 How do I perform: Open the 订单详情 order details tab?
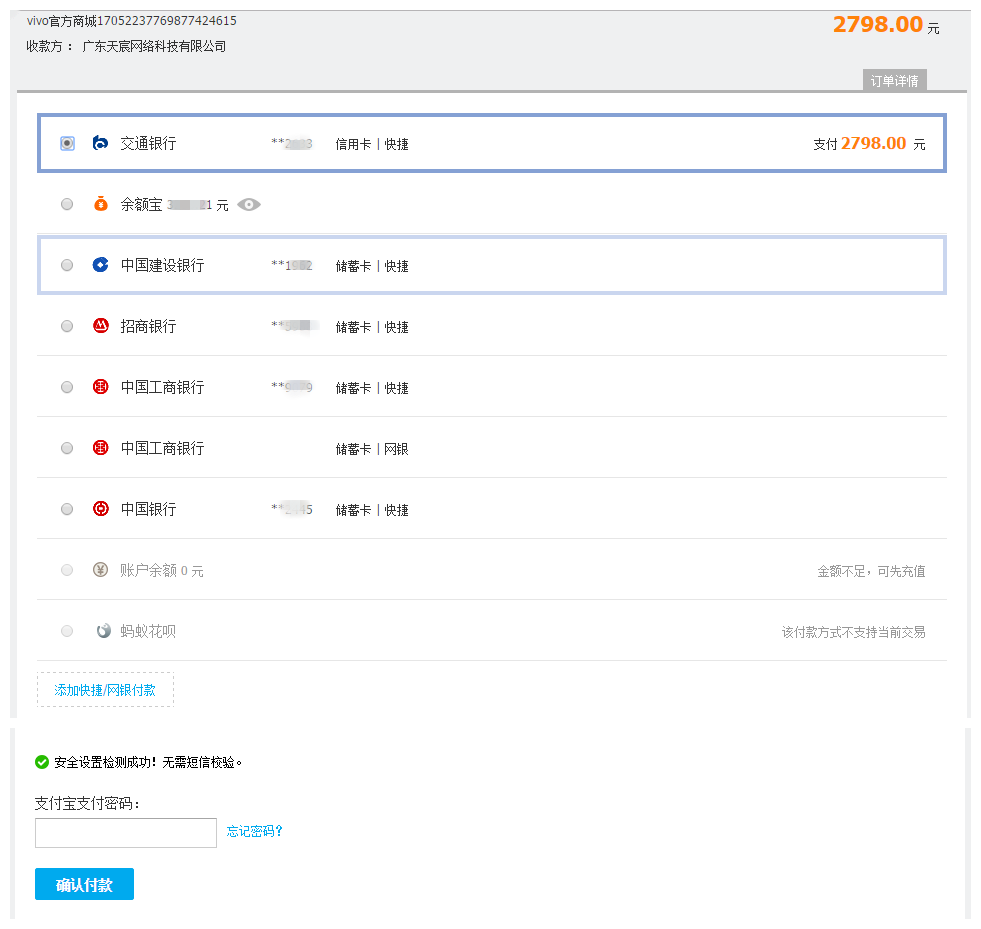tap(895, 80)
